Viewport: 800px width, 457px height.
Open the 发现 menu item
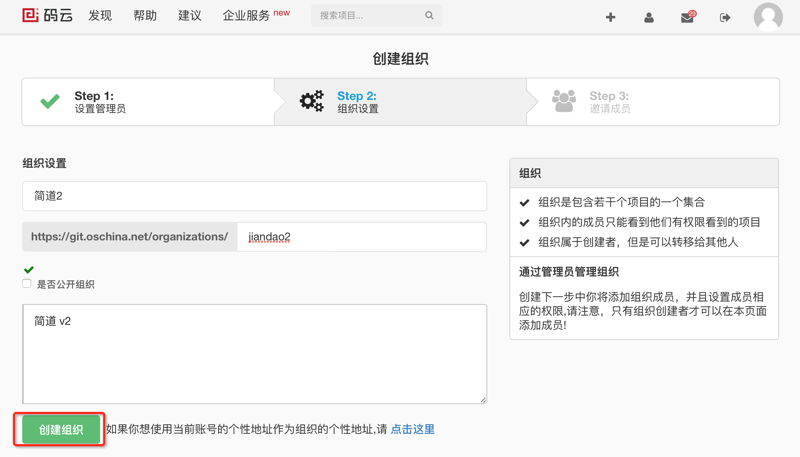pos(100,16)
